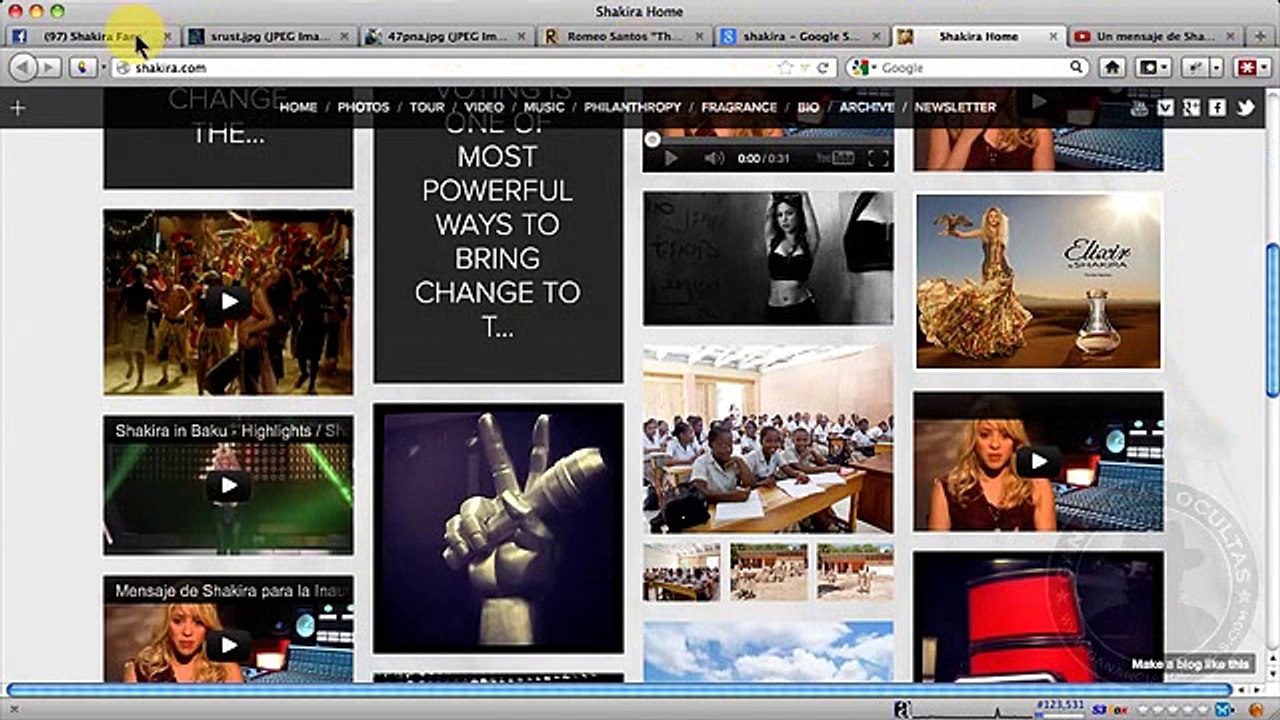Image resolution: width=1280 pixels, height=720 pixels.
Task: Open the voting quote text post
Action: tap(498, 235)
